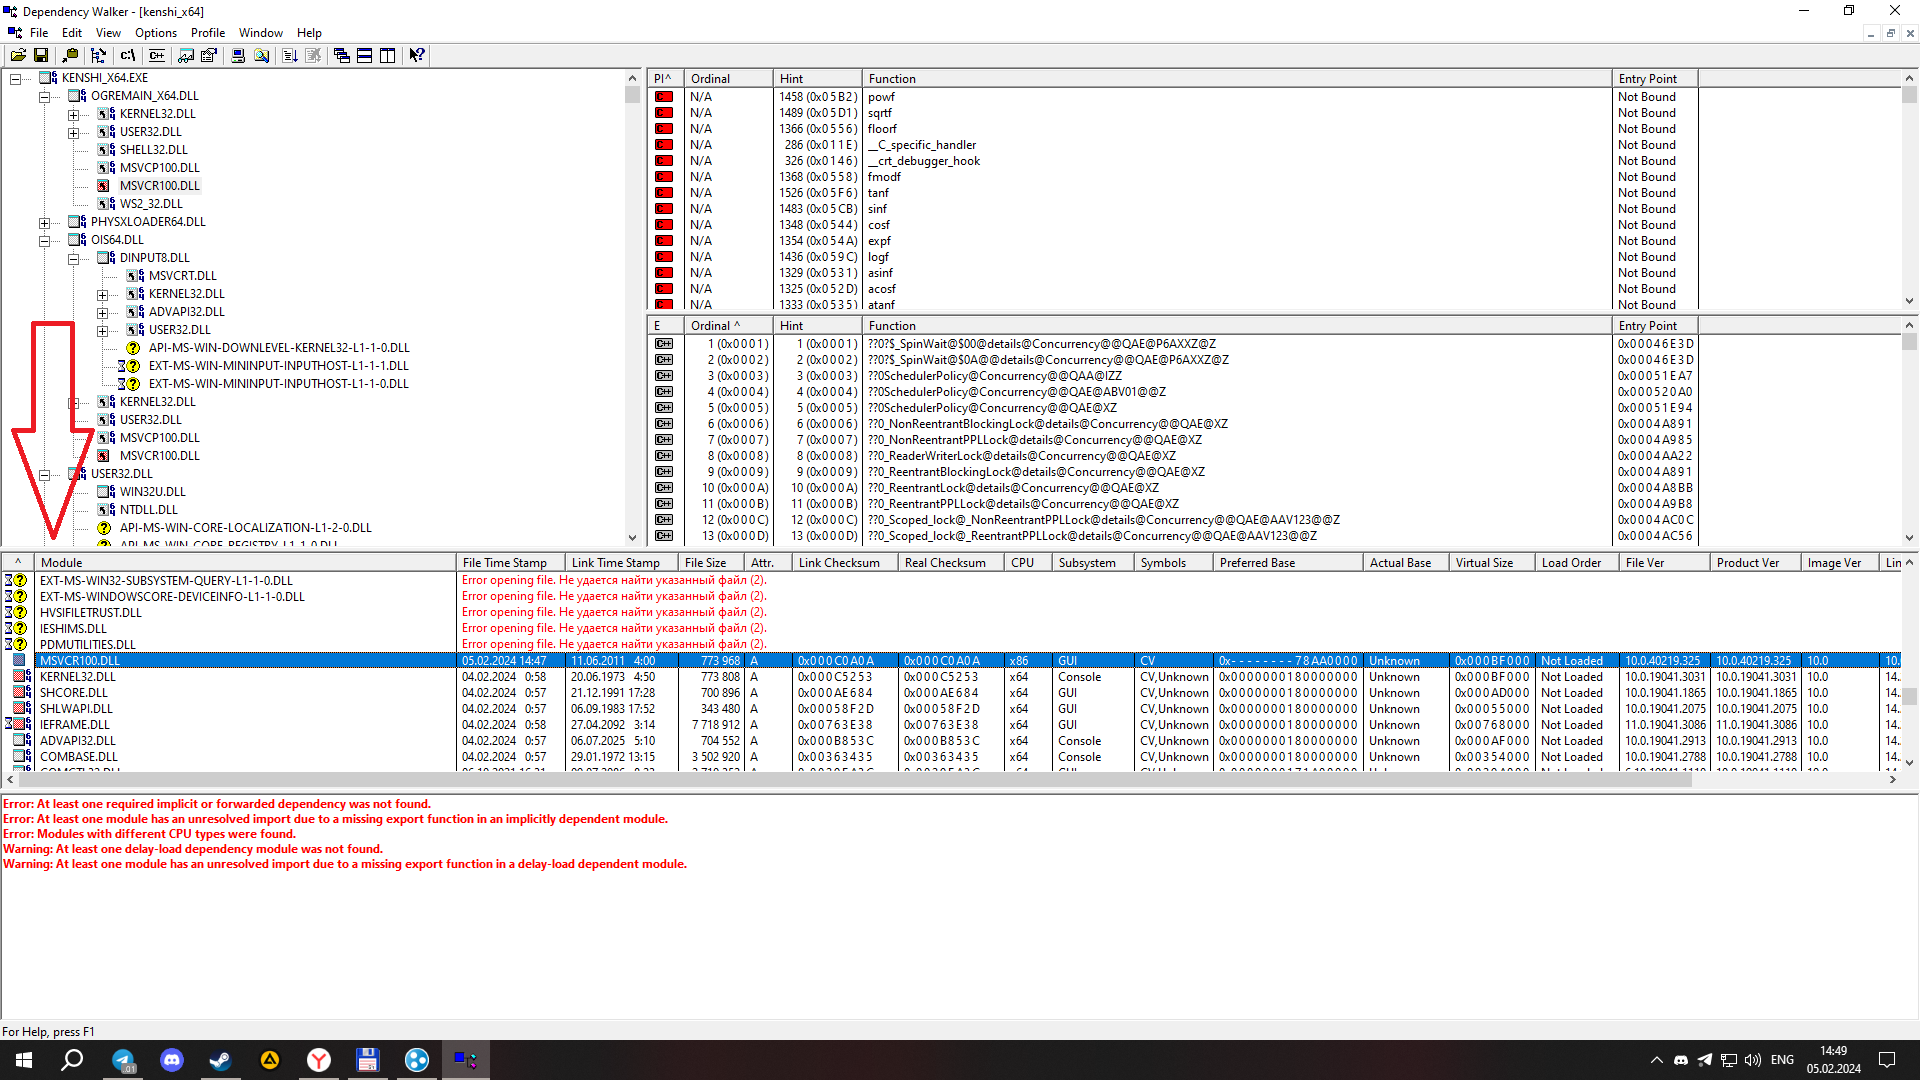Click the Tile Horizontally toolbar icon
Viewport: 1920px width, 1080px height.
(x=365, y=56)
